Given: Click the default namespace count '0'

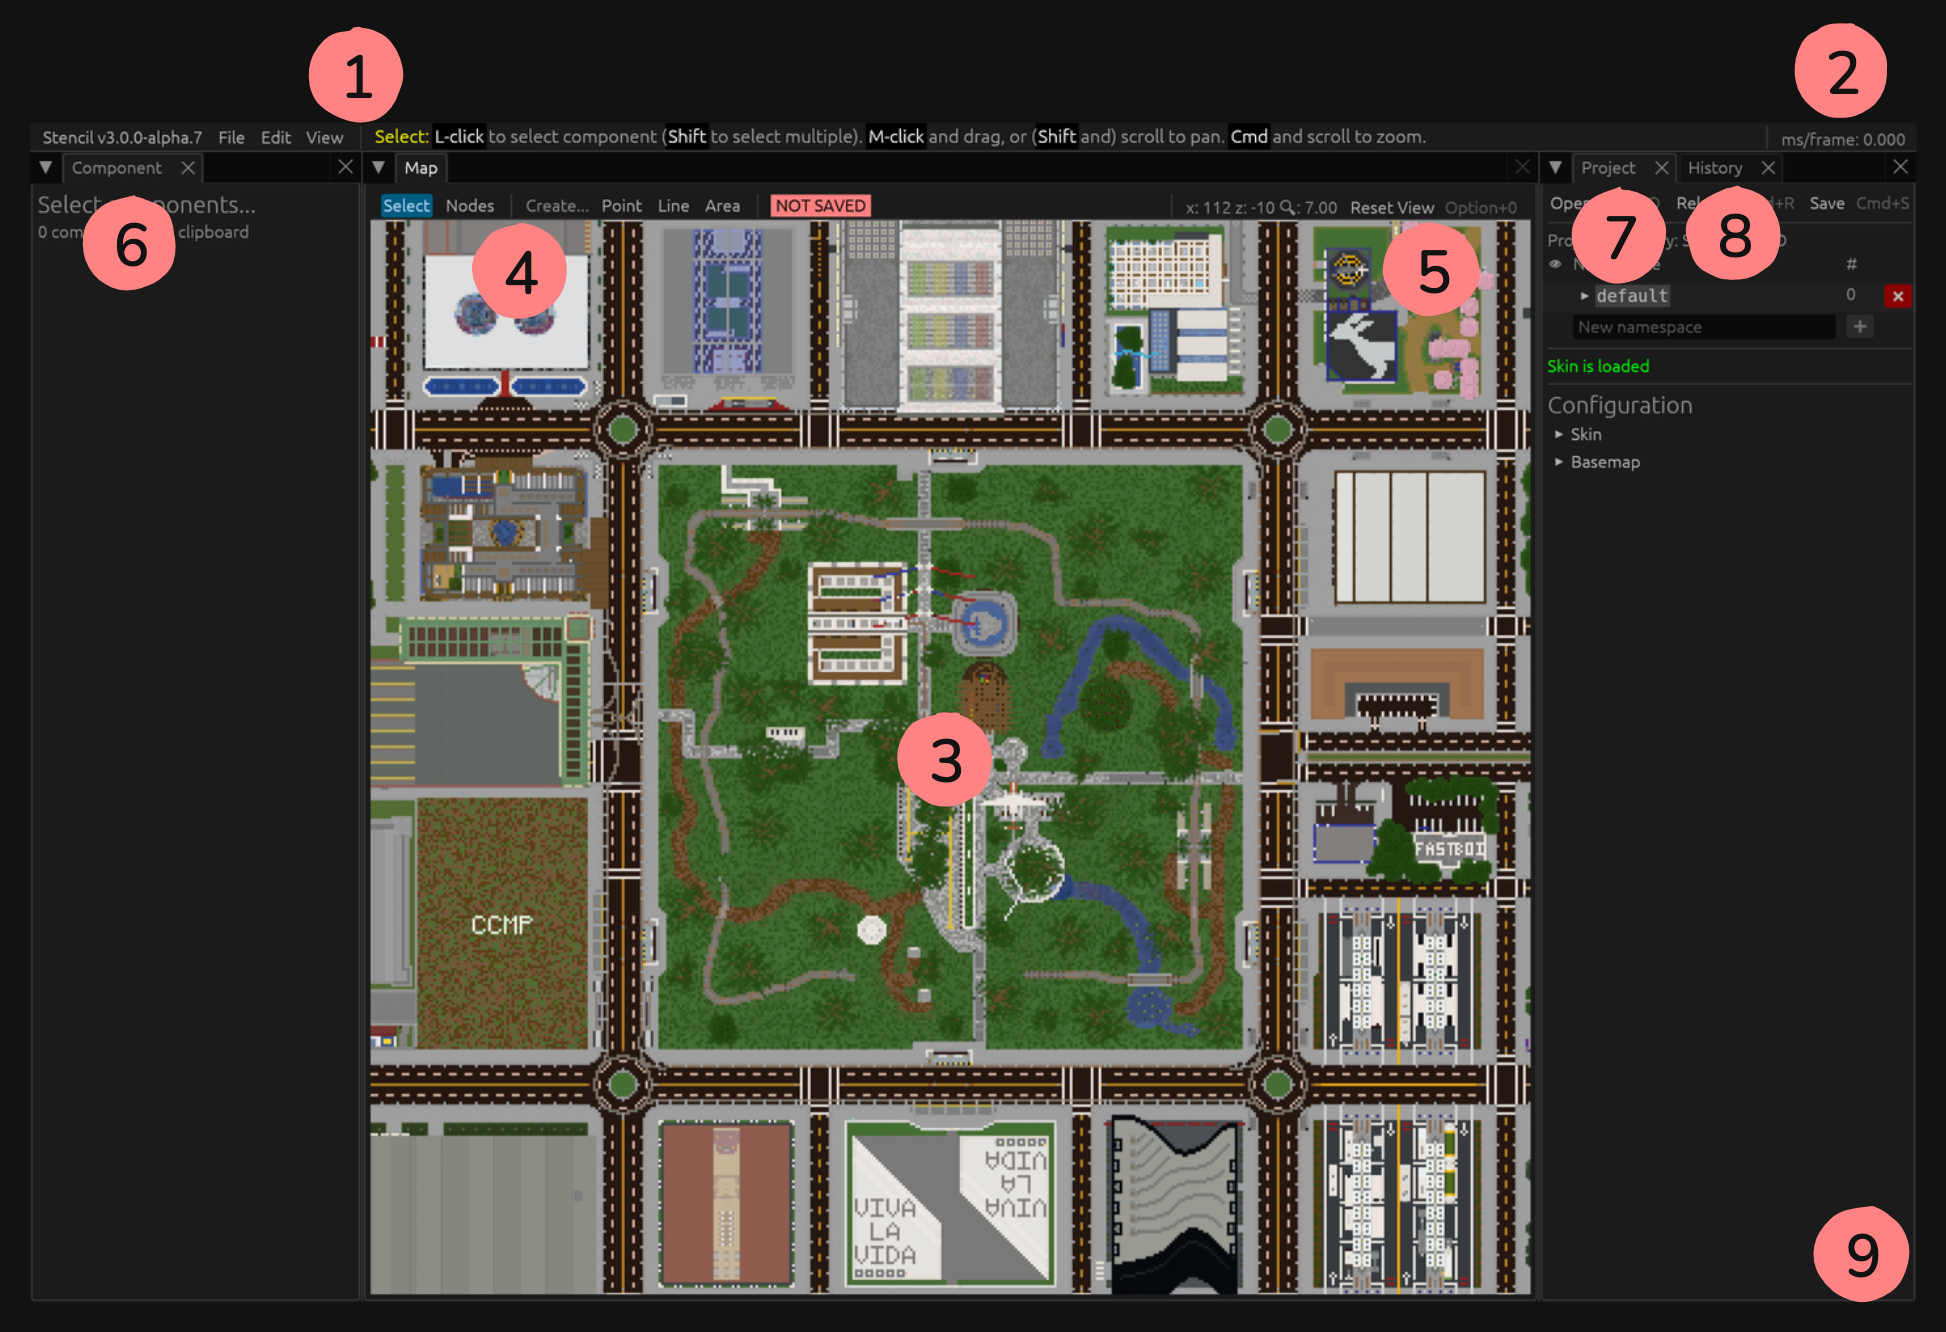Looking at the screenshot, I should click(x=1850, y=295).
